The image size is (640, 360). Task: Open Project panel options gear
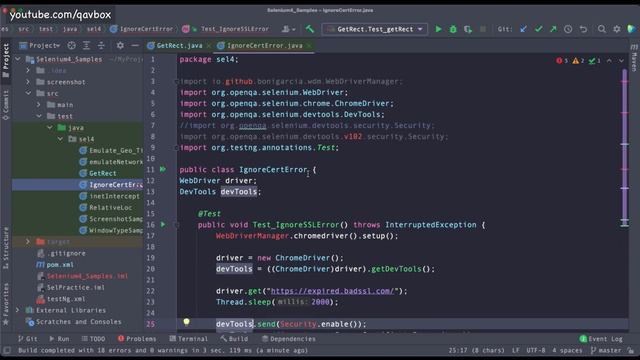coord(120,46)
